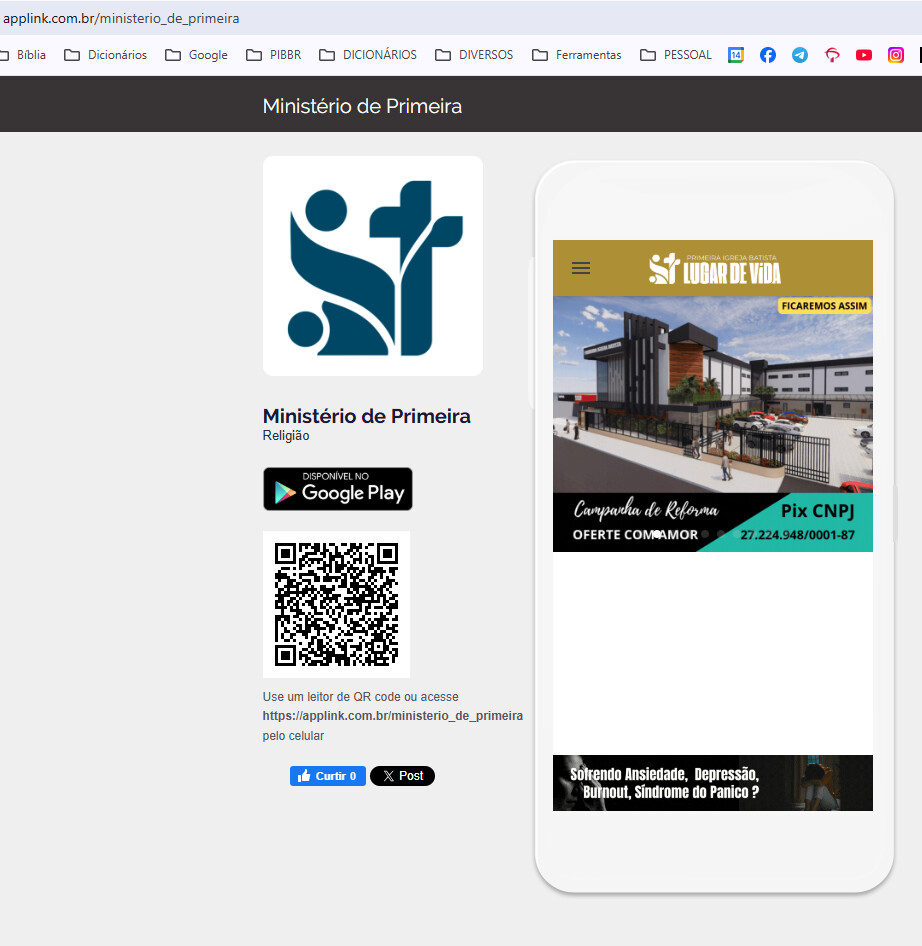Open the red headset bookmark icon
This screenshot has height=946, width=922.
point(832,55)
